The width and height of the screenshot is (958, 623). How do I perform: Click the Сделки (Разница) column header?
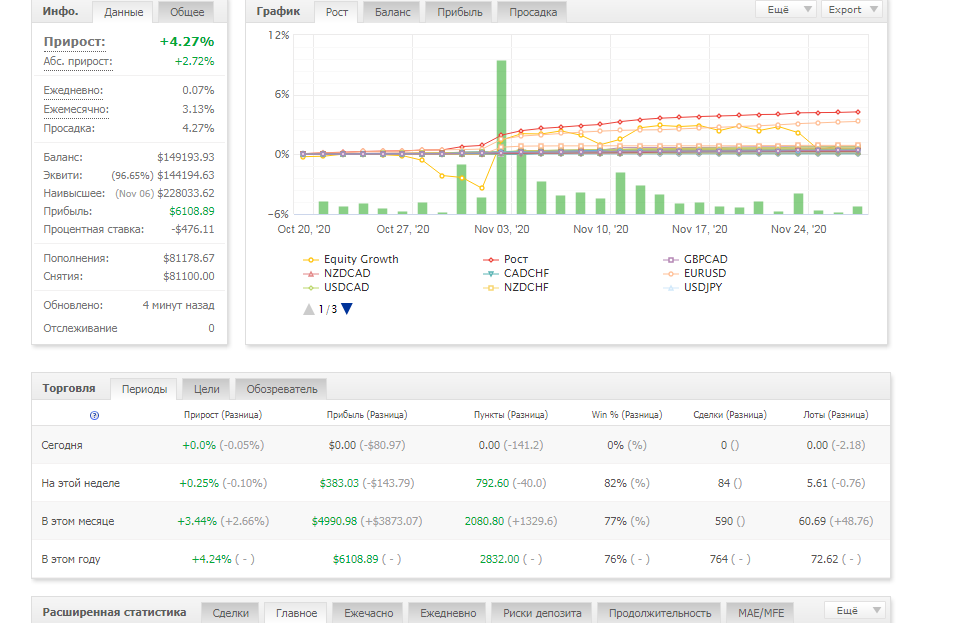729,415
